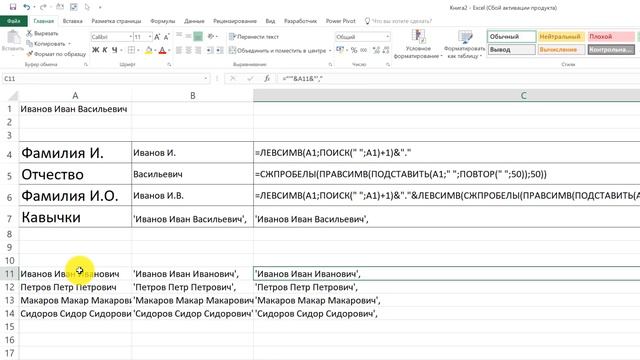Image resolution: width=640 pixels, height=360 pixels.
Task: Open the Вид tab
Action: coord(270,21)
